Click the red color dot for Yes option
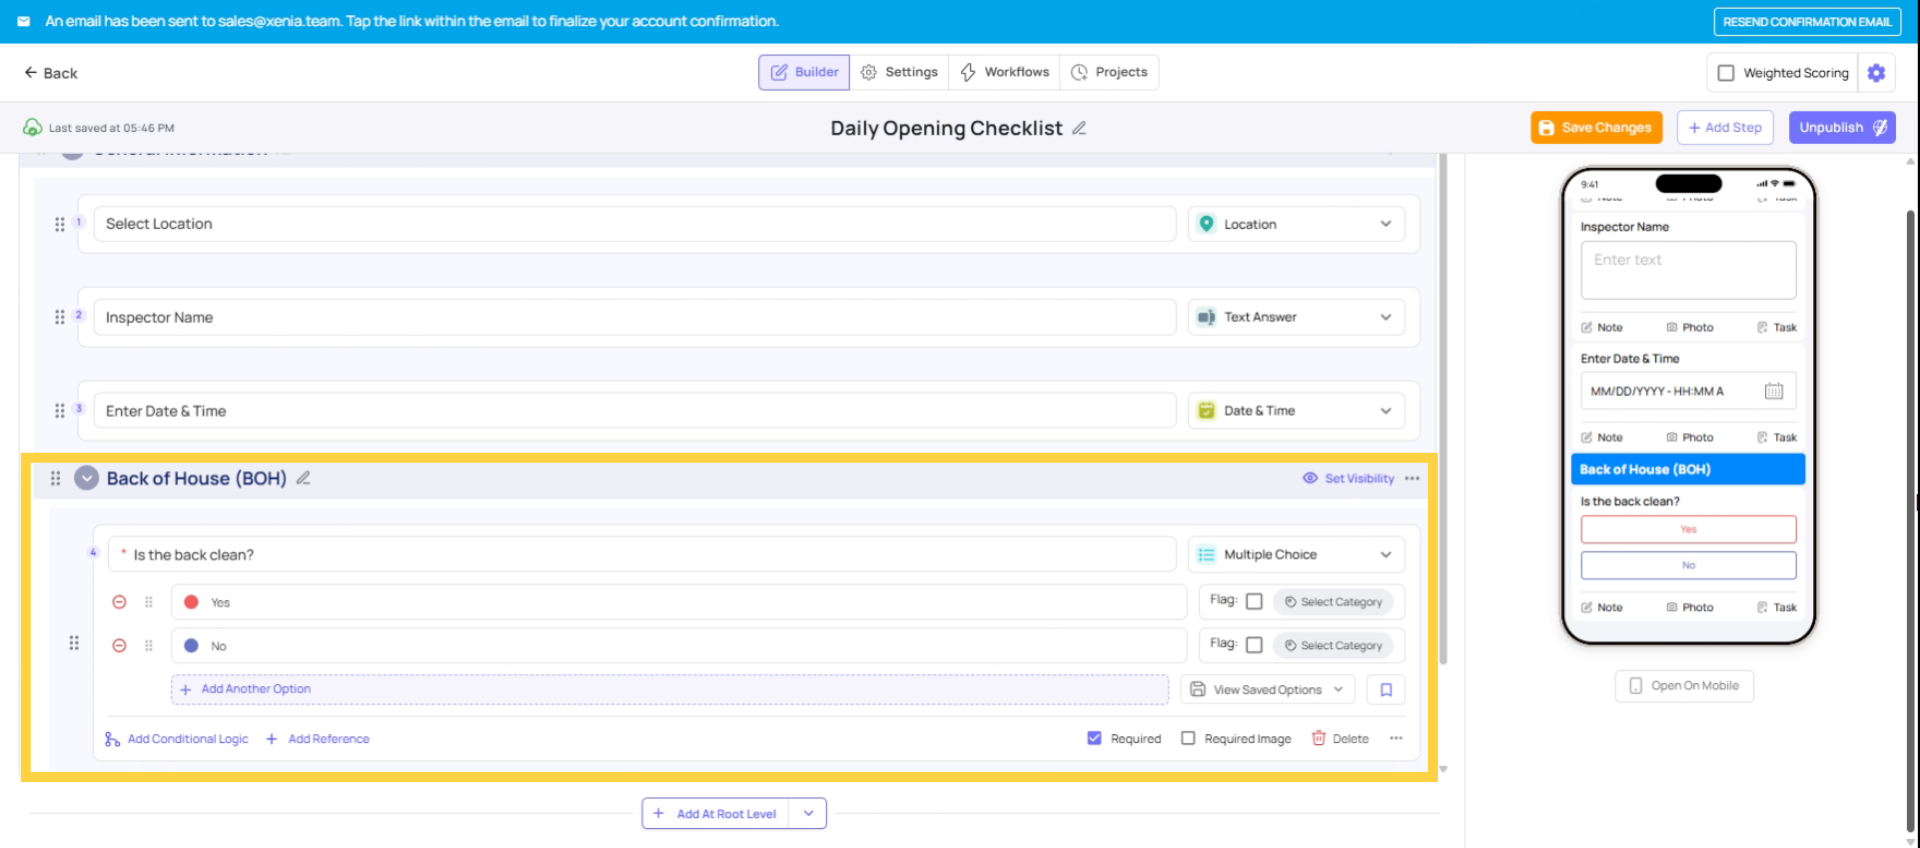The width and height of the screenshot is (1920, 848). tap(191, 602)
